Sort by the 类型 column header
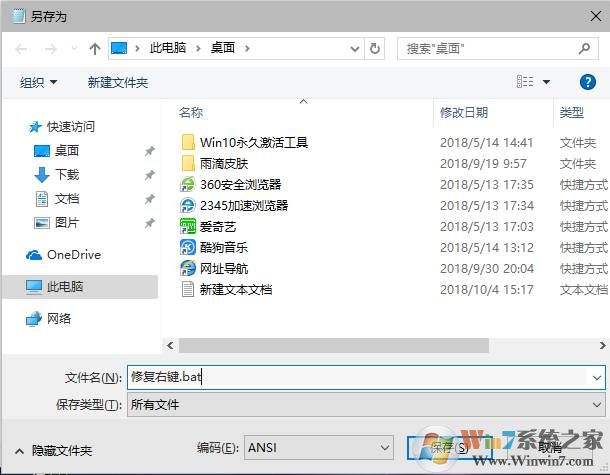The image size is (610, 475). point(571,112)
